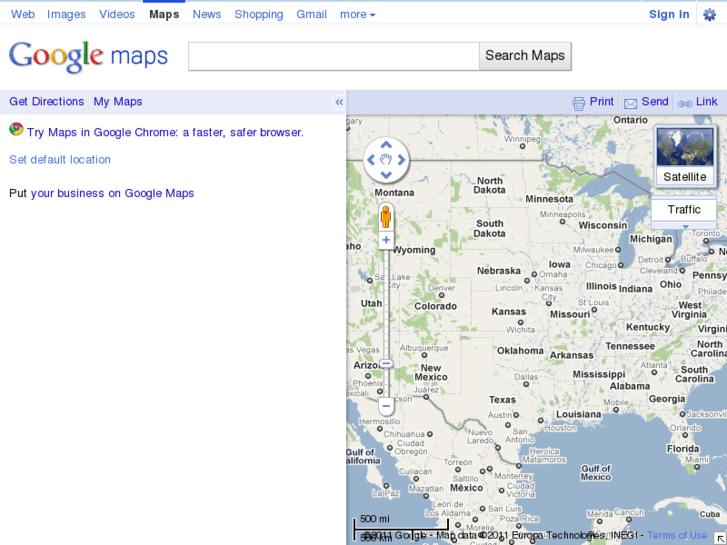The image size is (727, 545).
Task: Click Try Maps in Google Chrome link
Action: [x=165, y=132]
